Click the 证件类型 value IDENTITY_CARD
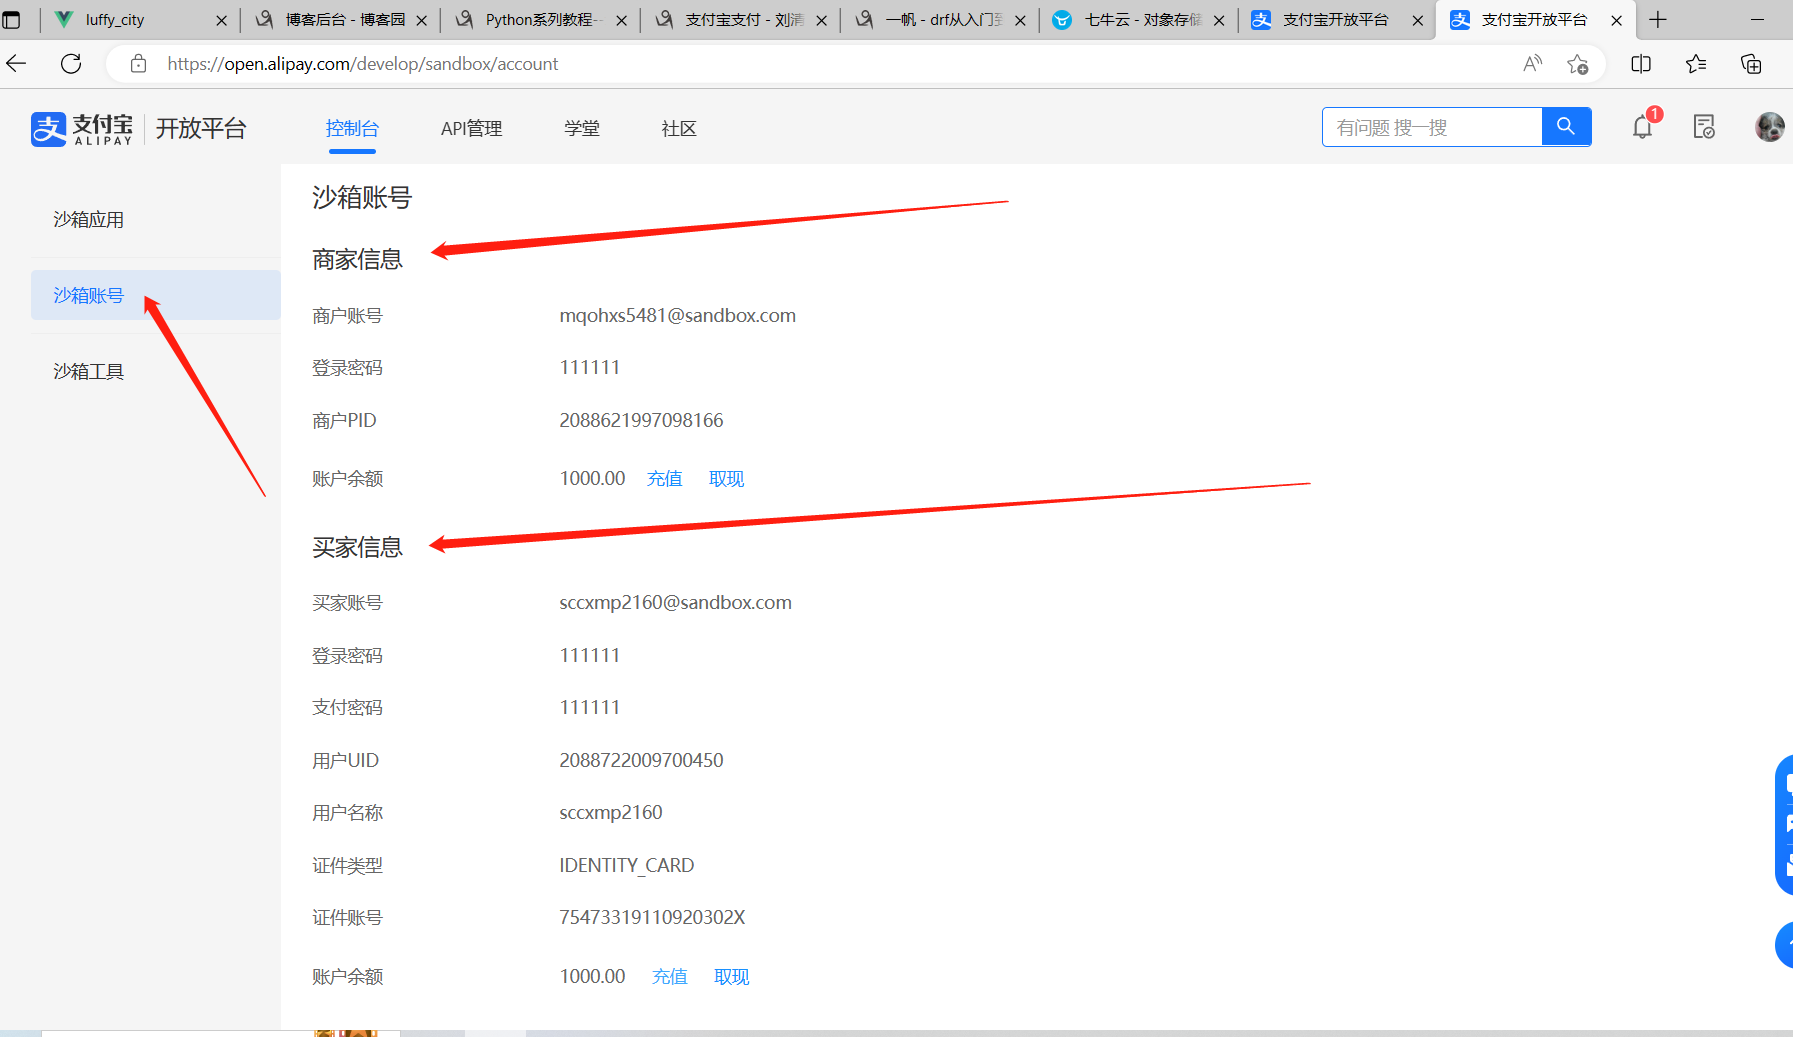Viewport: 1793px width, 1037px height. click(627, 866)
